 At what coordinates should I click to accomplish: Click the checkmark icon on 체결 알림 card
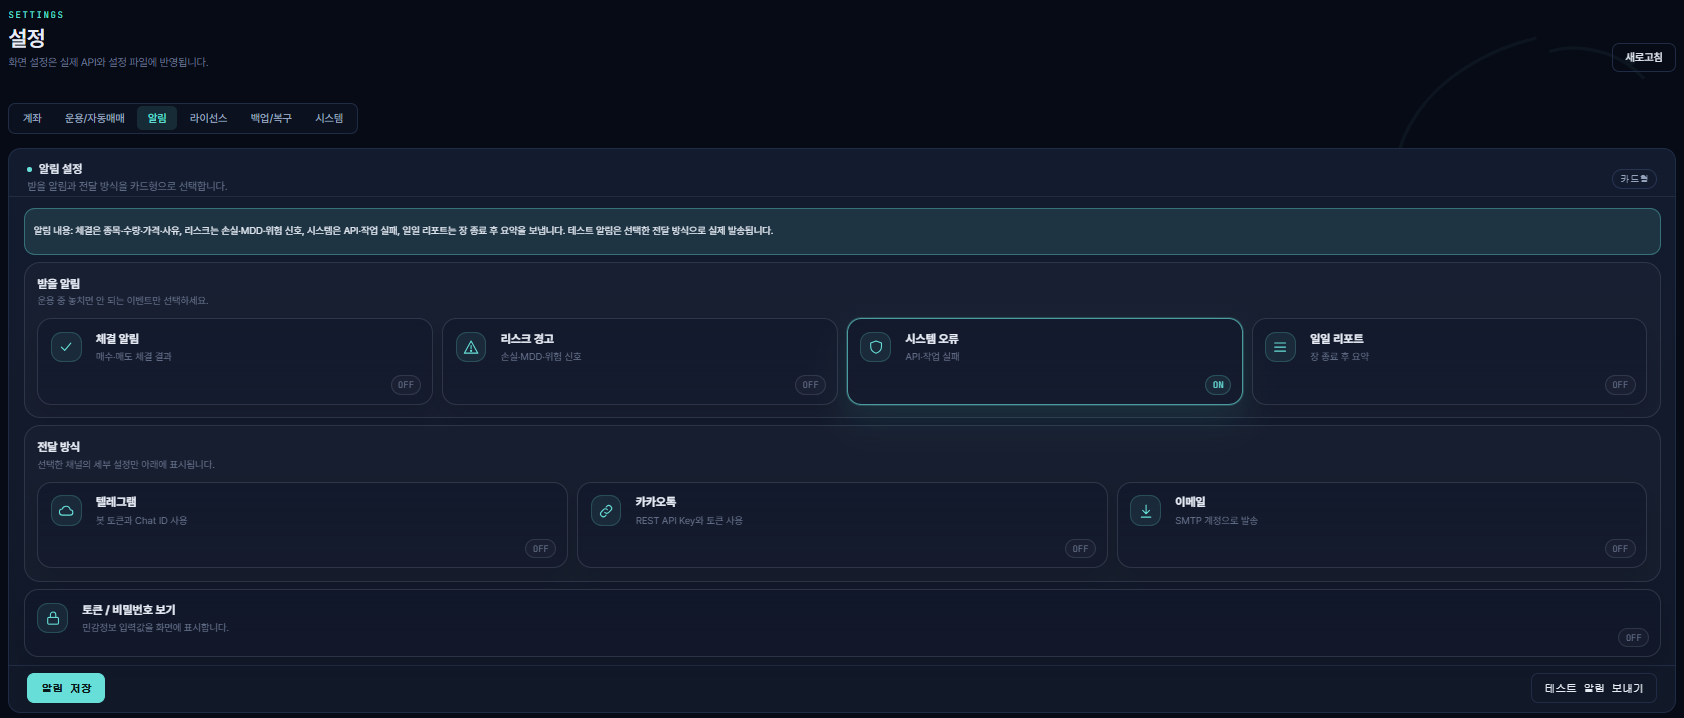tap(66, 347)
